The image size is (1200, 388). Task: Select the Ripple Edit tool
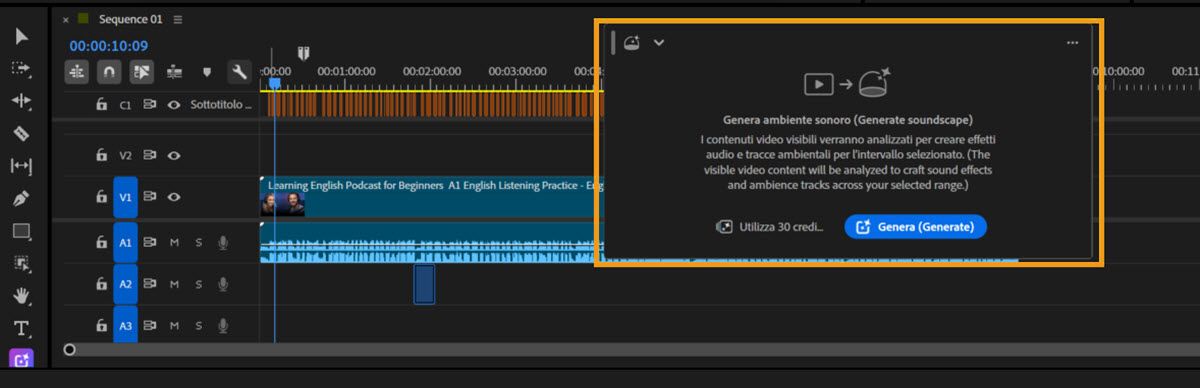coord(21,101)
